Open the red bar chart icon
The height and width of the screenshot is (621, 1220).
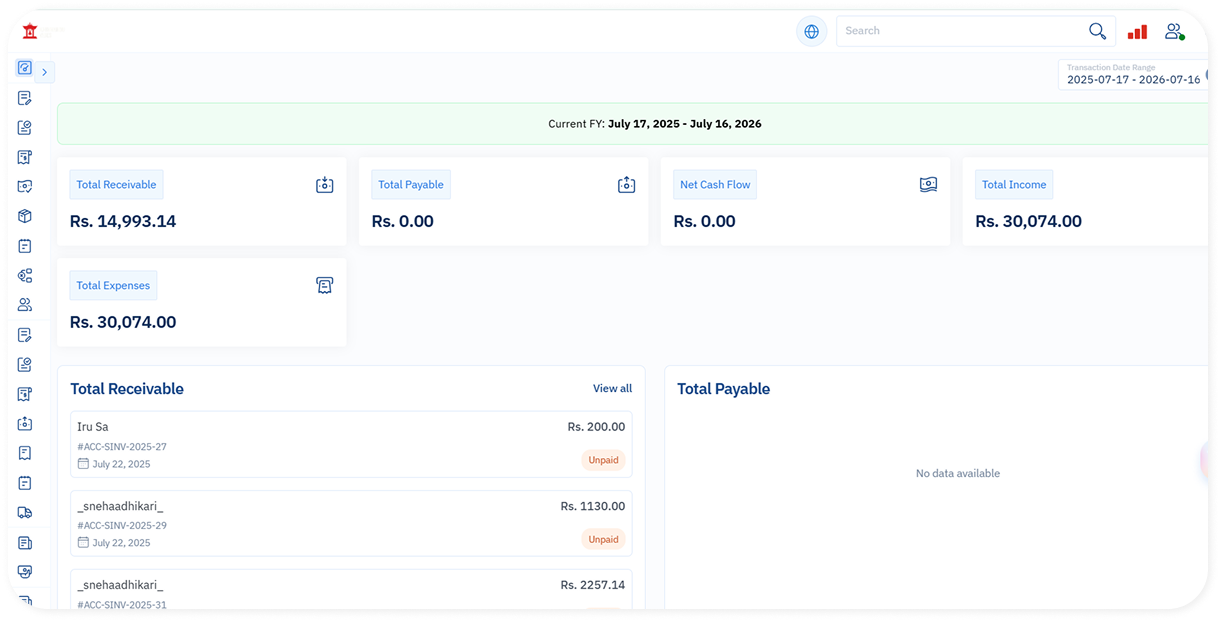coord(1137,32)
